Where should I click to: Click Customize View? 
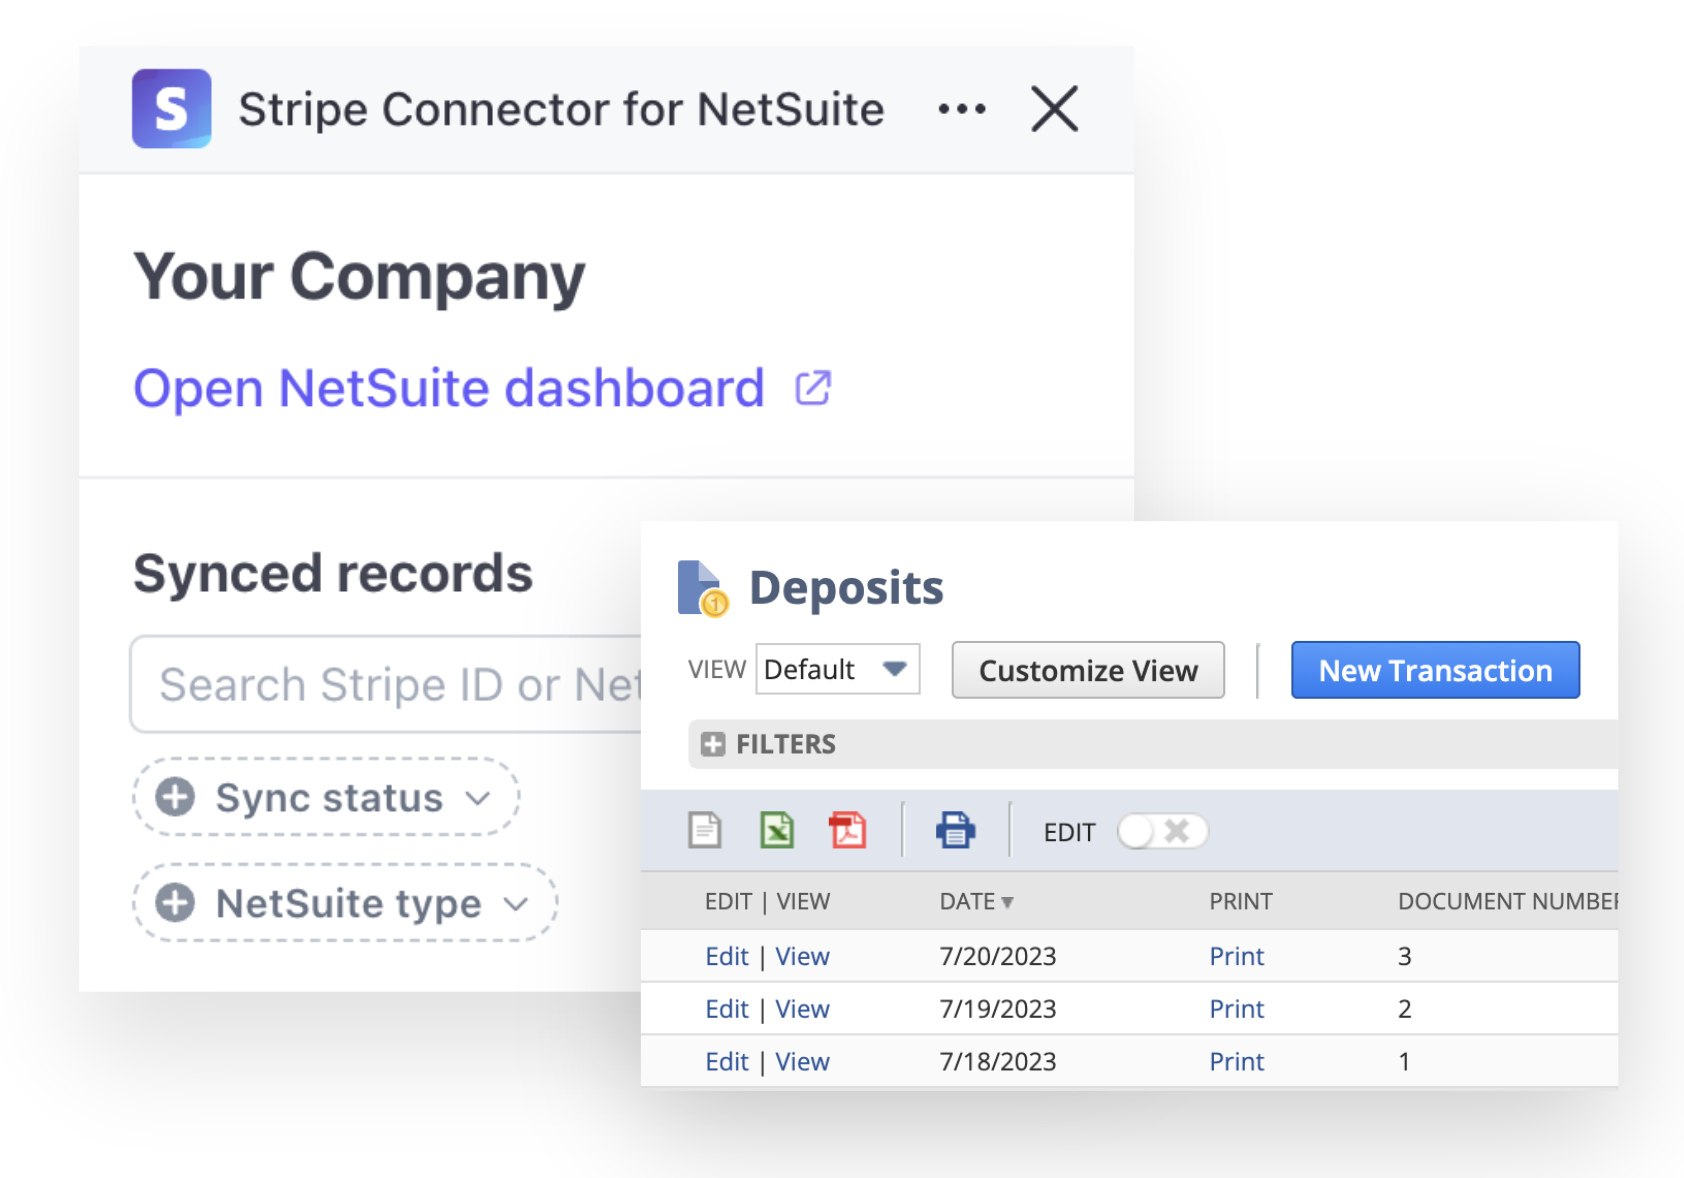(1087, 670)
